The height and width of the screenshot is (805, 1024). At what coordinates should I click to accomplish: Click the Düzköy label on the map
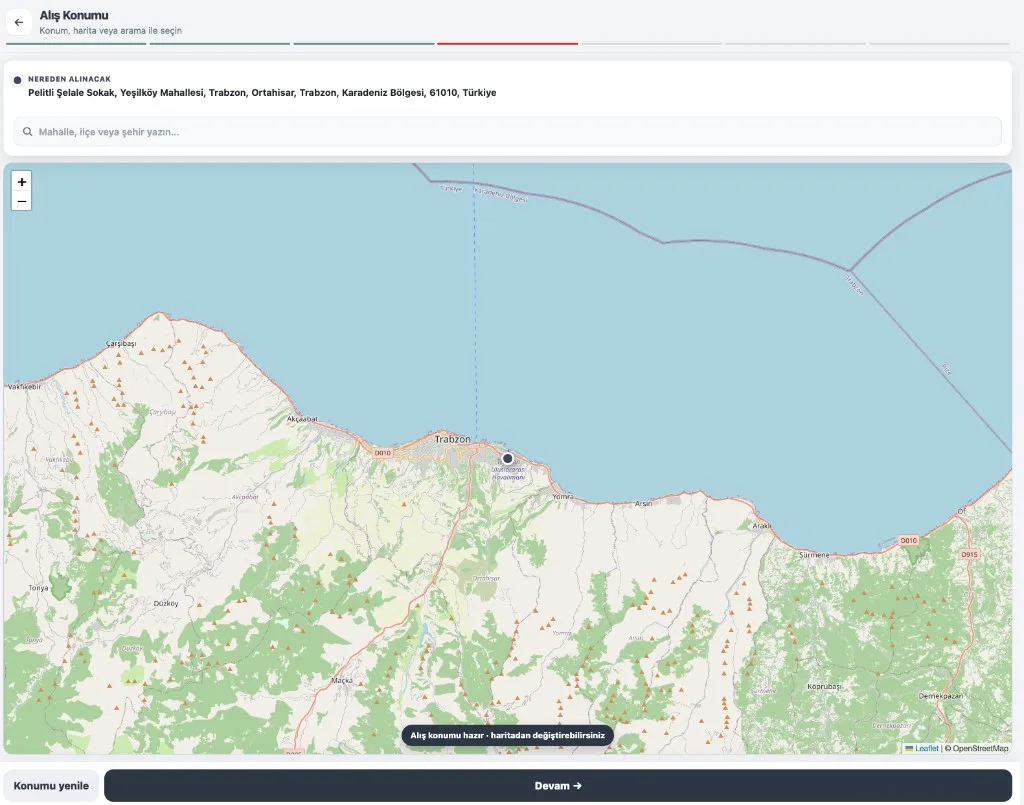[166, 603]
